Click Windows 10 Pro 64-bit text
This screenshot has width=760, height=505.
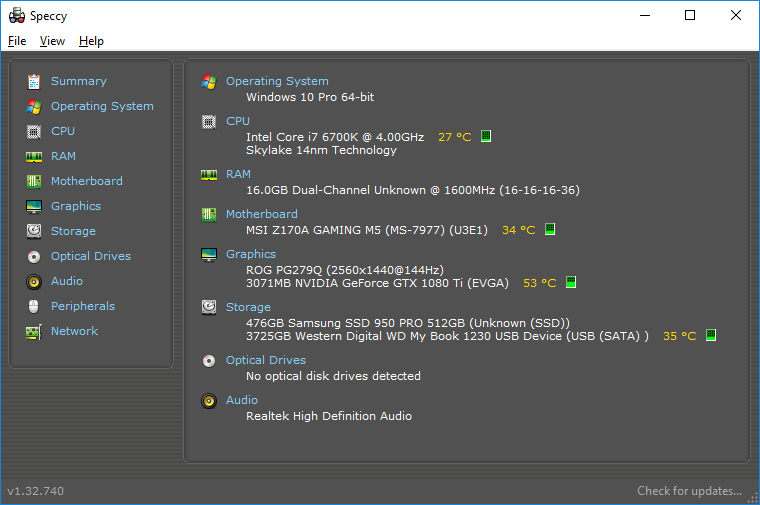[x=310, y=97]
